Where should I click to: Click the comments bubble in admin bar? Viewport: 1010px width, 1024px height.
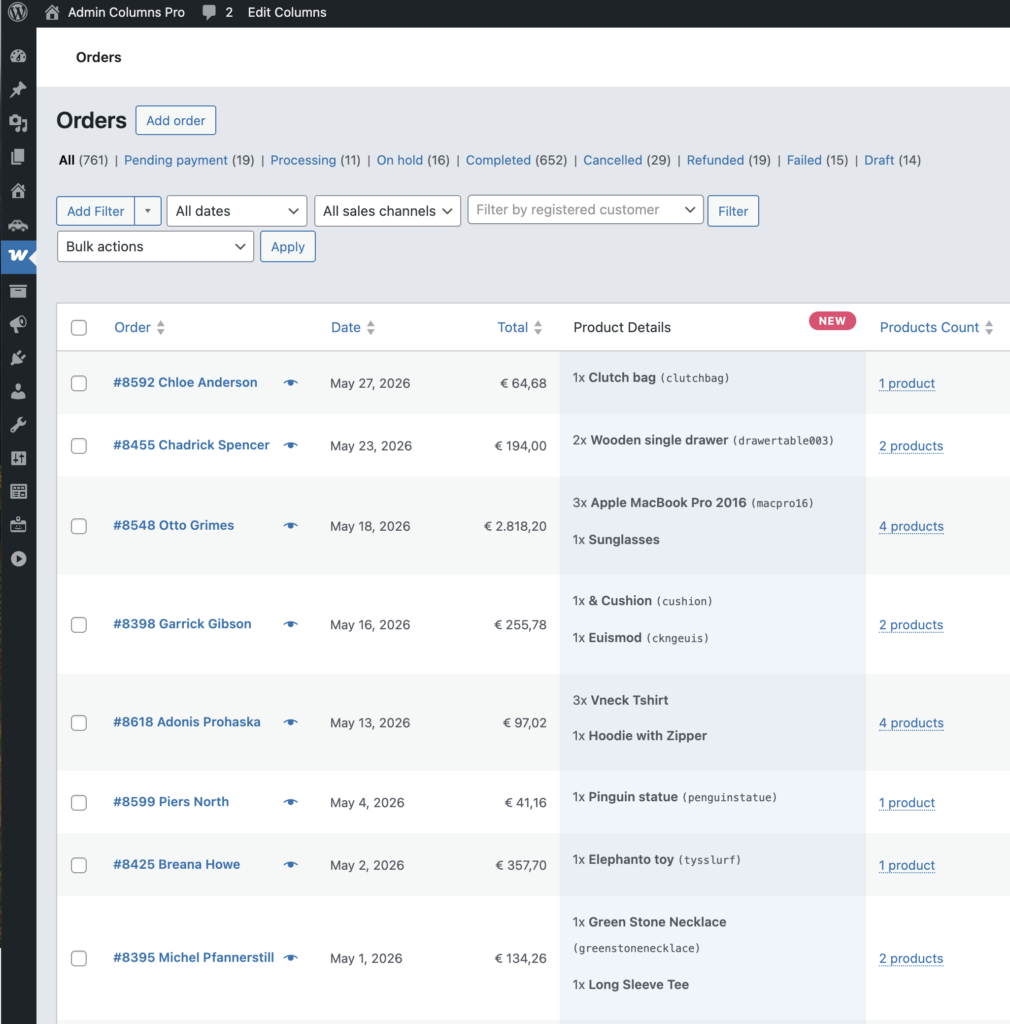217,13
